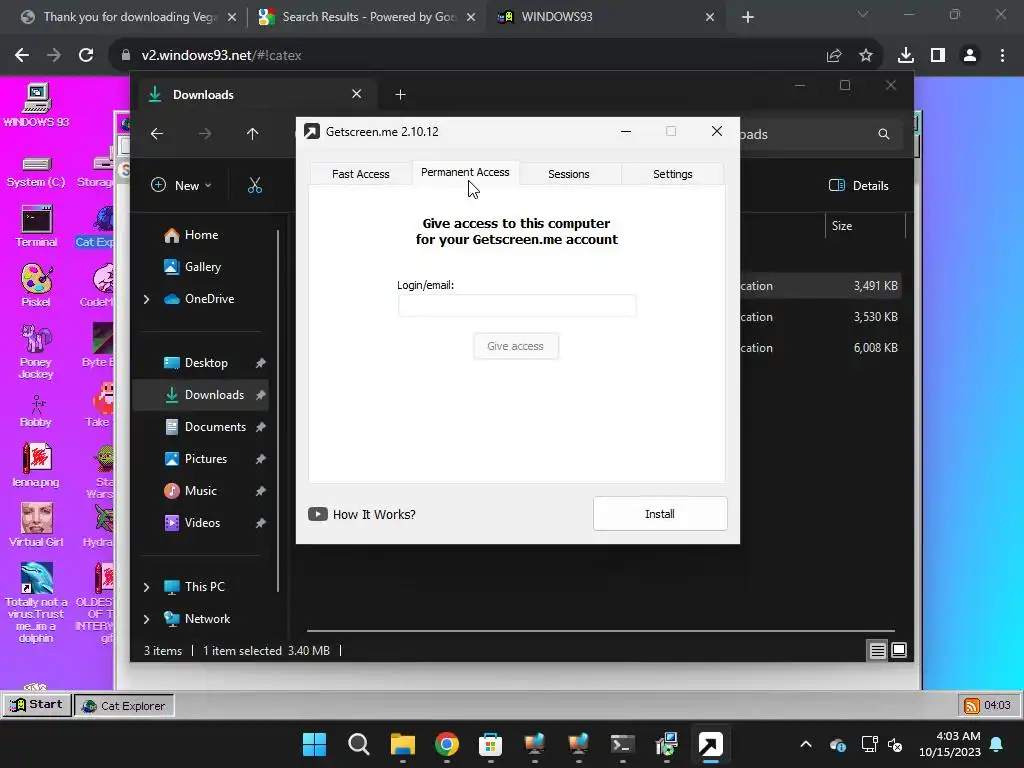
Task: Open the Settings tab in Getscreen.me
Action: tap(673, 174)
